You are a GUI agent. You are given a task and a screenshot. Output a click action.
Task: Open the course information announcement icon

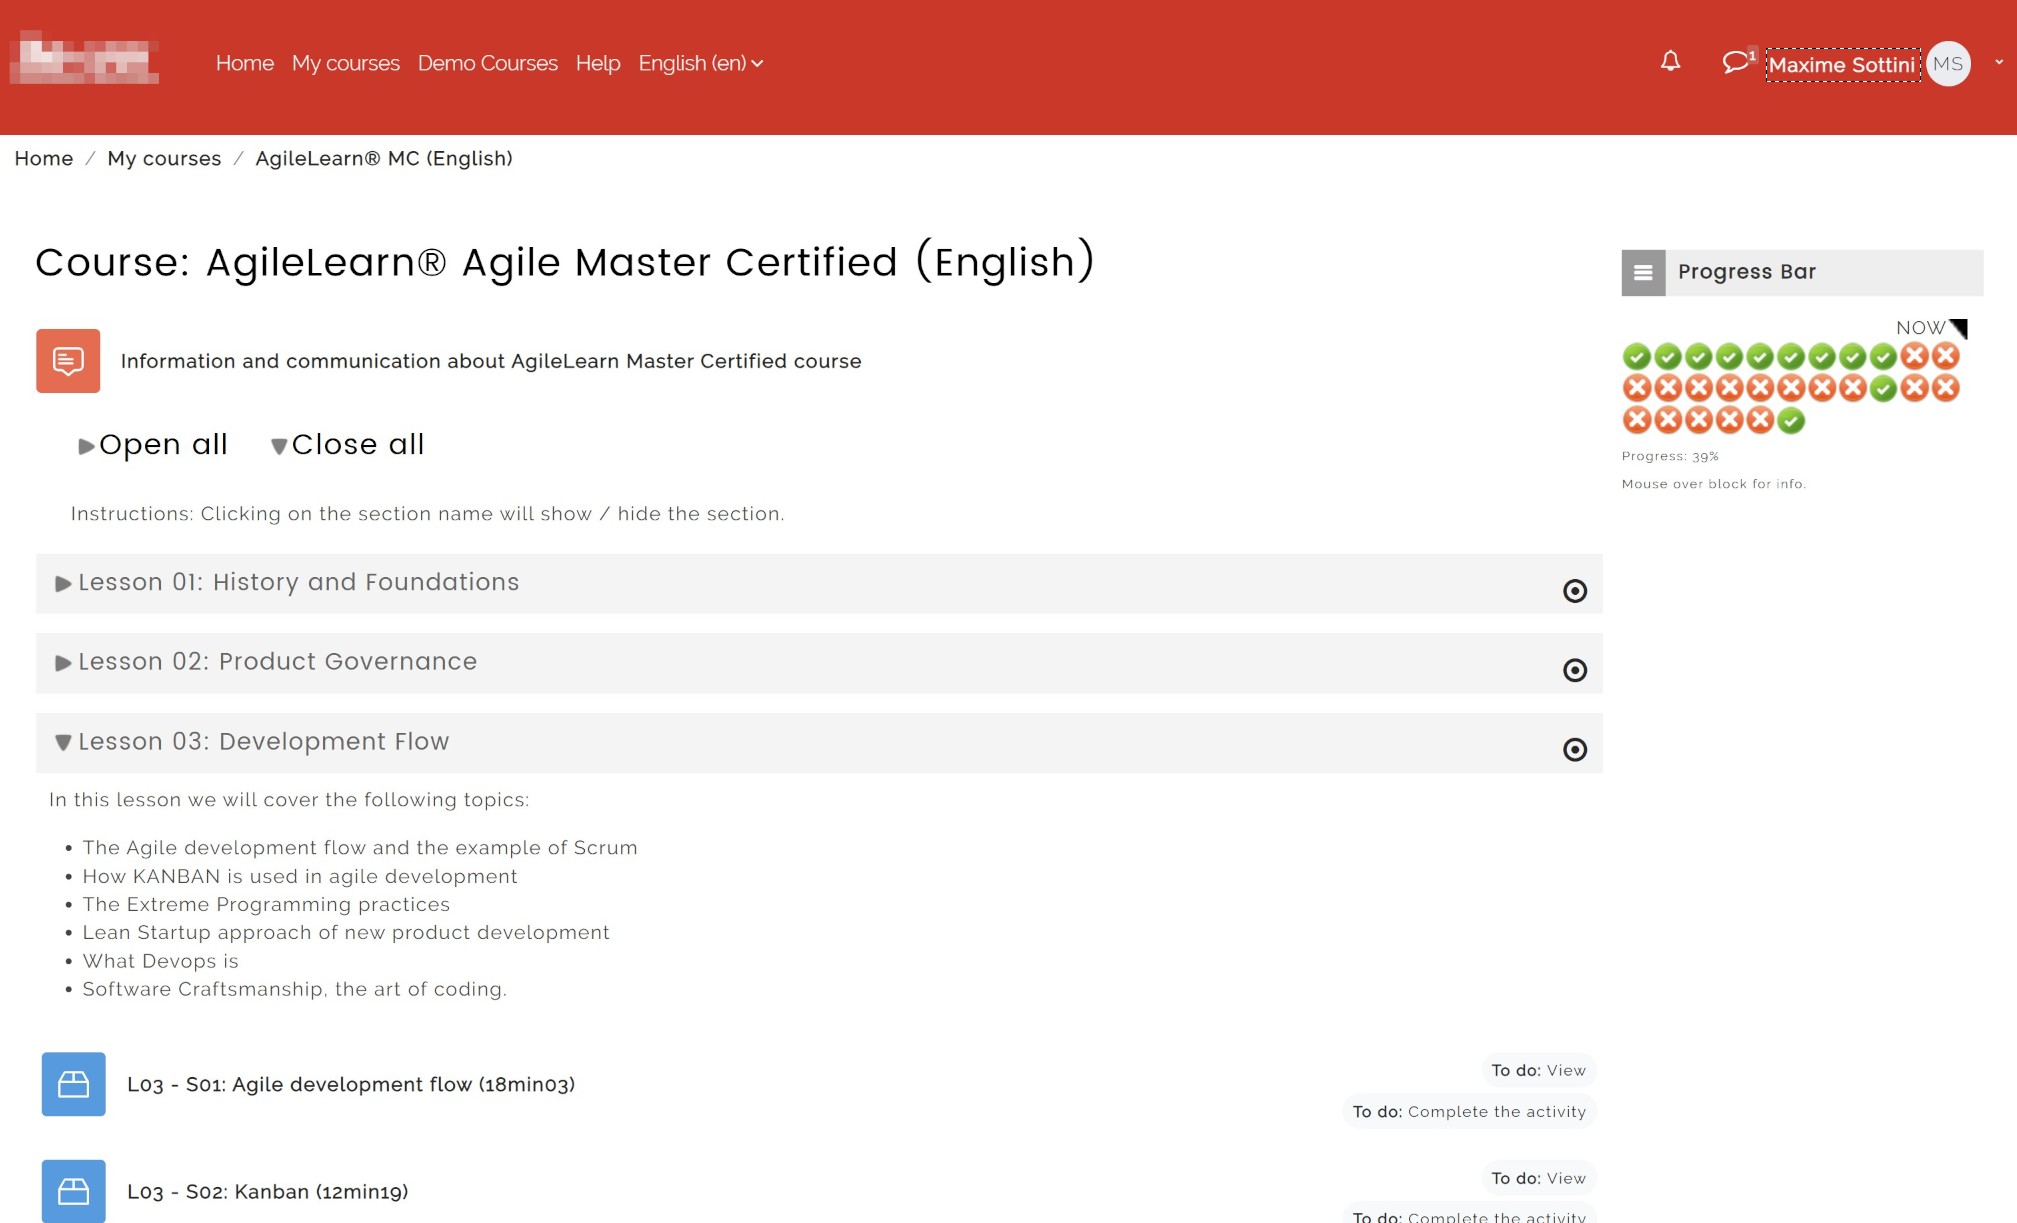click(68, 361)
